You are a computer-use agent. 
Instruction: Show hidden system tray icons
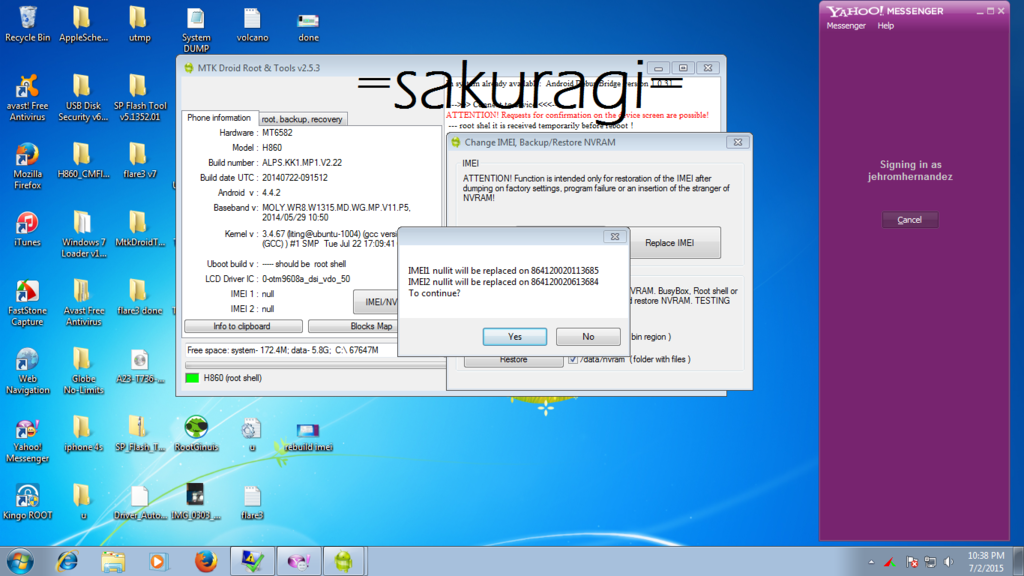tap(871, 562)
